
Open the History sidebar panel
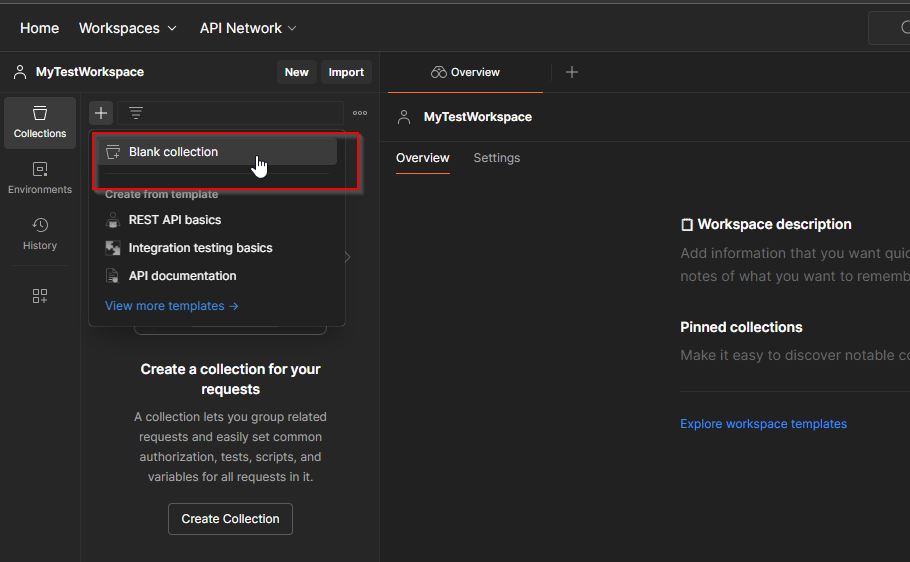pyautogui.click(x=39, y=234)
